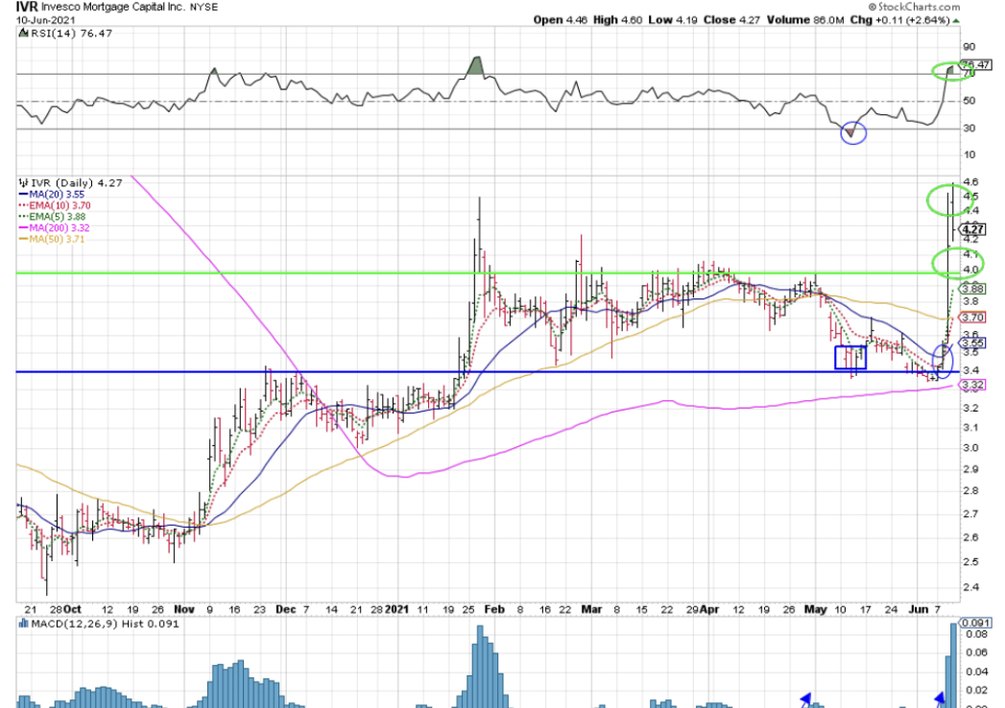Open the StockCharts.com copyright link
The height and width of the screenshot is (708, 1005).
[x=915, y=6]
